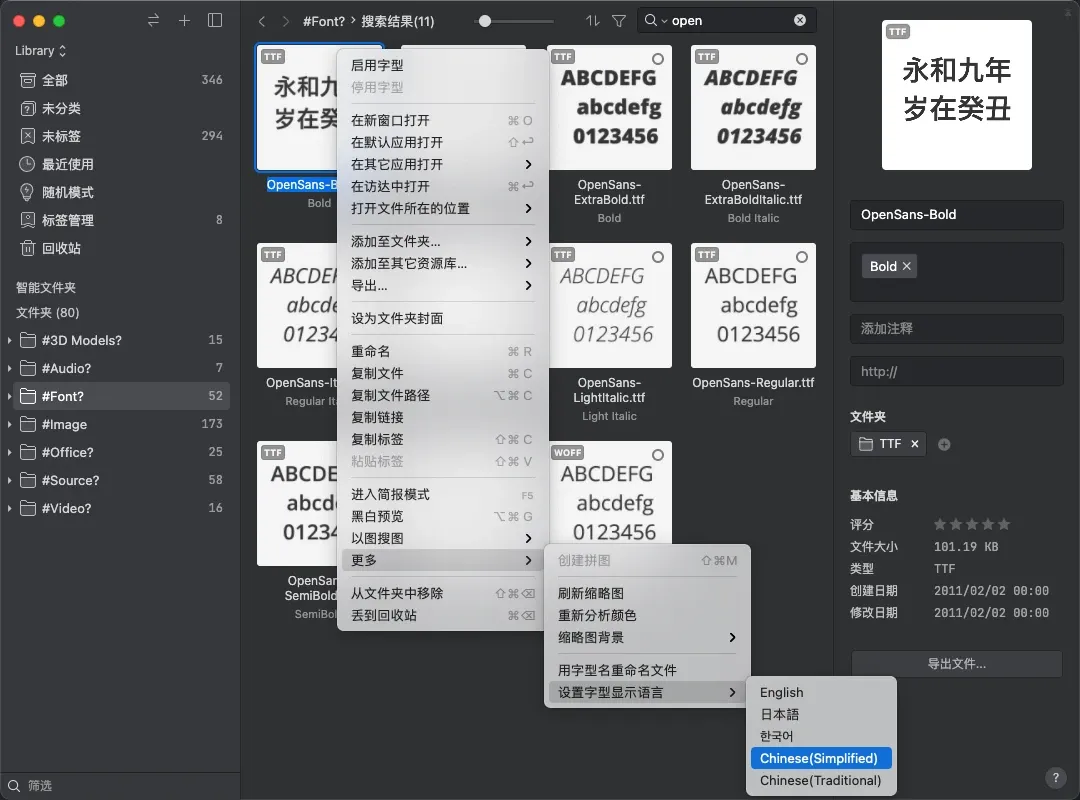Remove the TTF folder with its x

coord(915,444)
